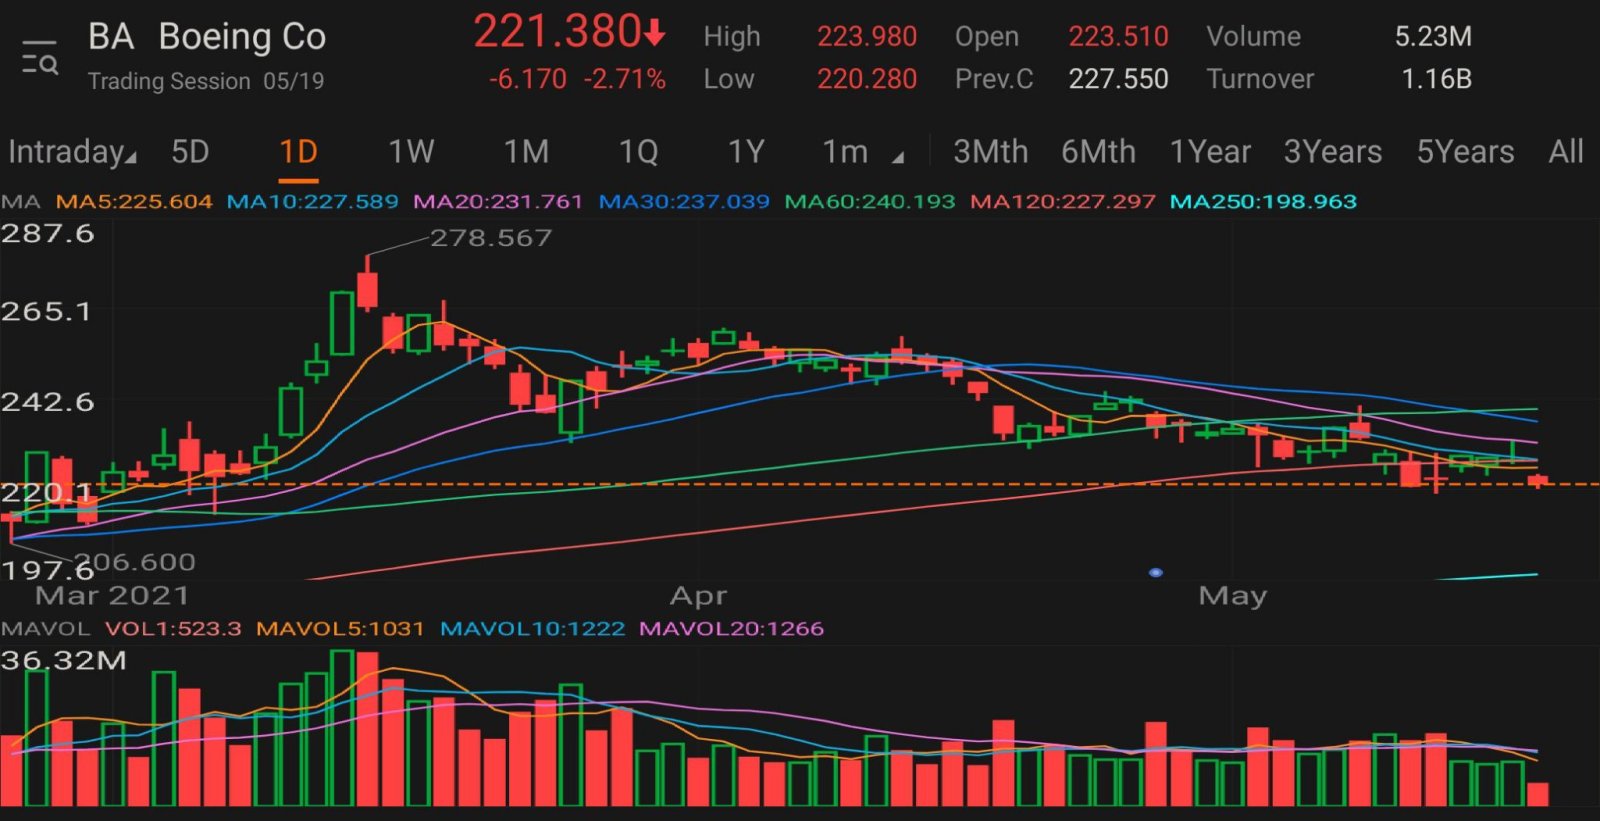
Task: Click the Prev.C 227.550 value
Action: [1118, 79]
